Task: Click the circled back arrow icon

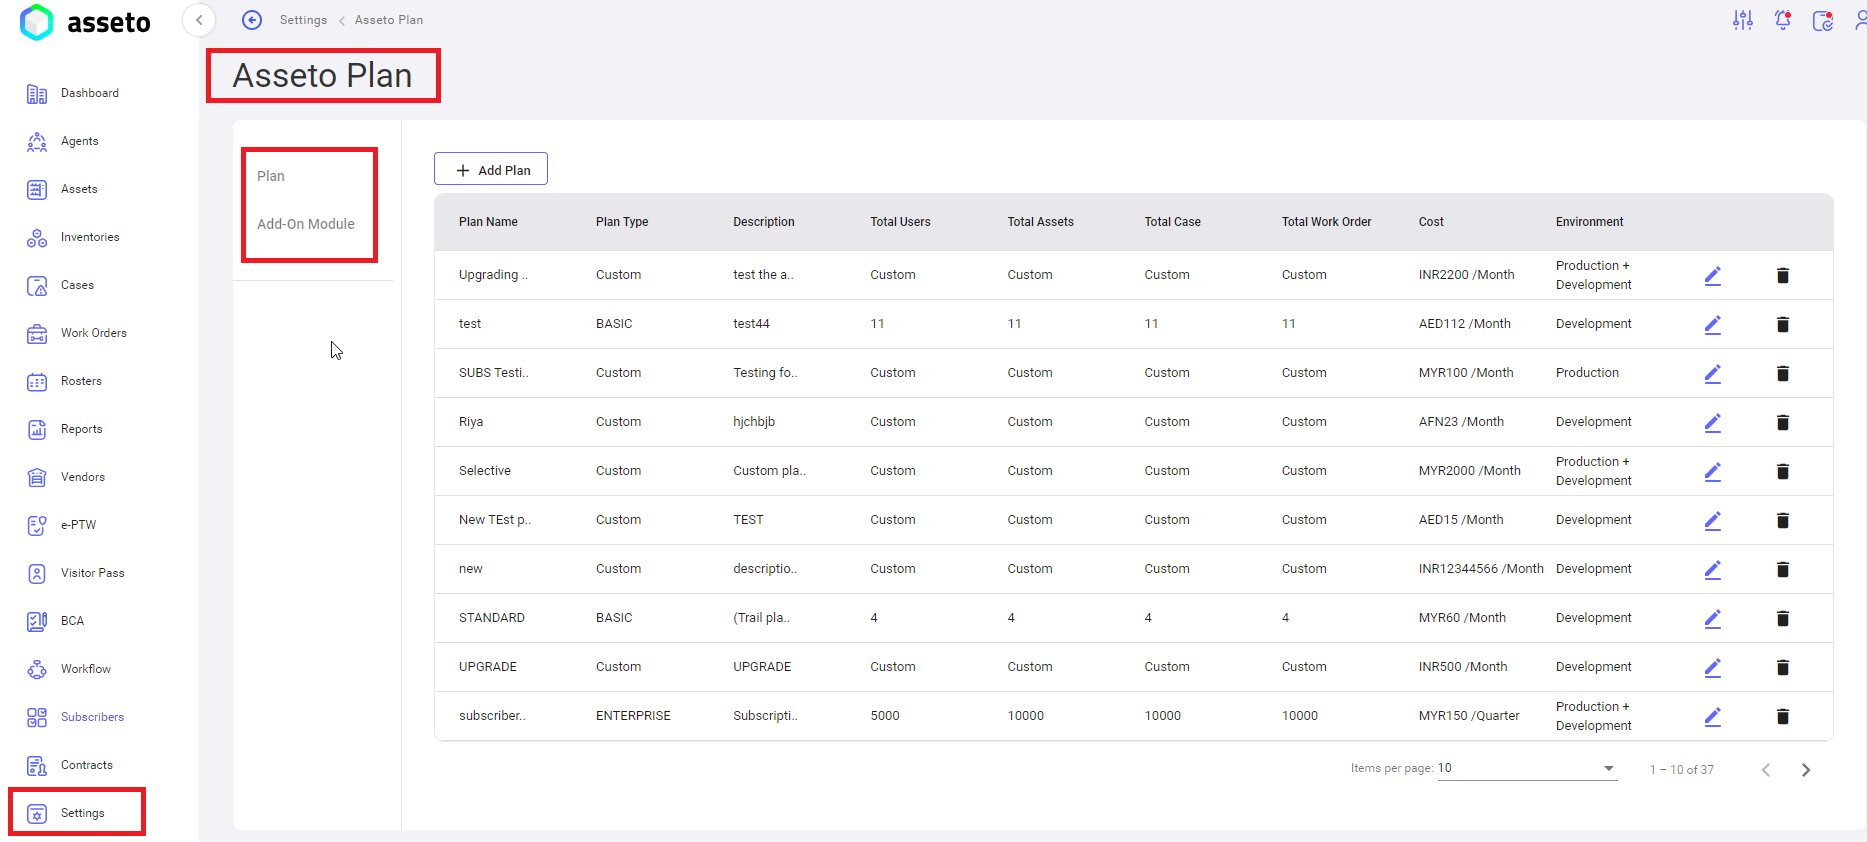Action: coord(252,20)
